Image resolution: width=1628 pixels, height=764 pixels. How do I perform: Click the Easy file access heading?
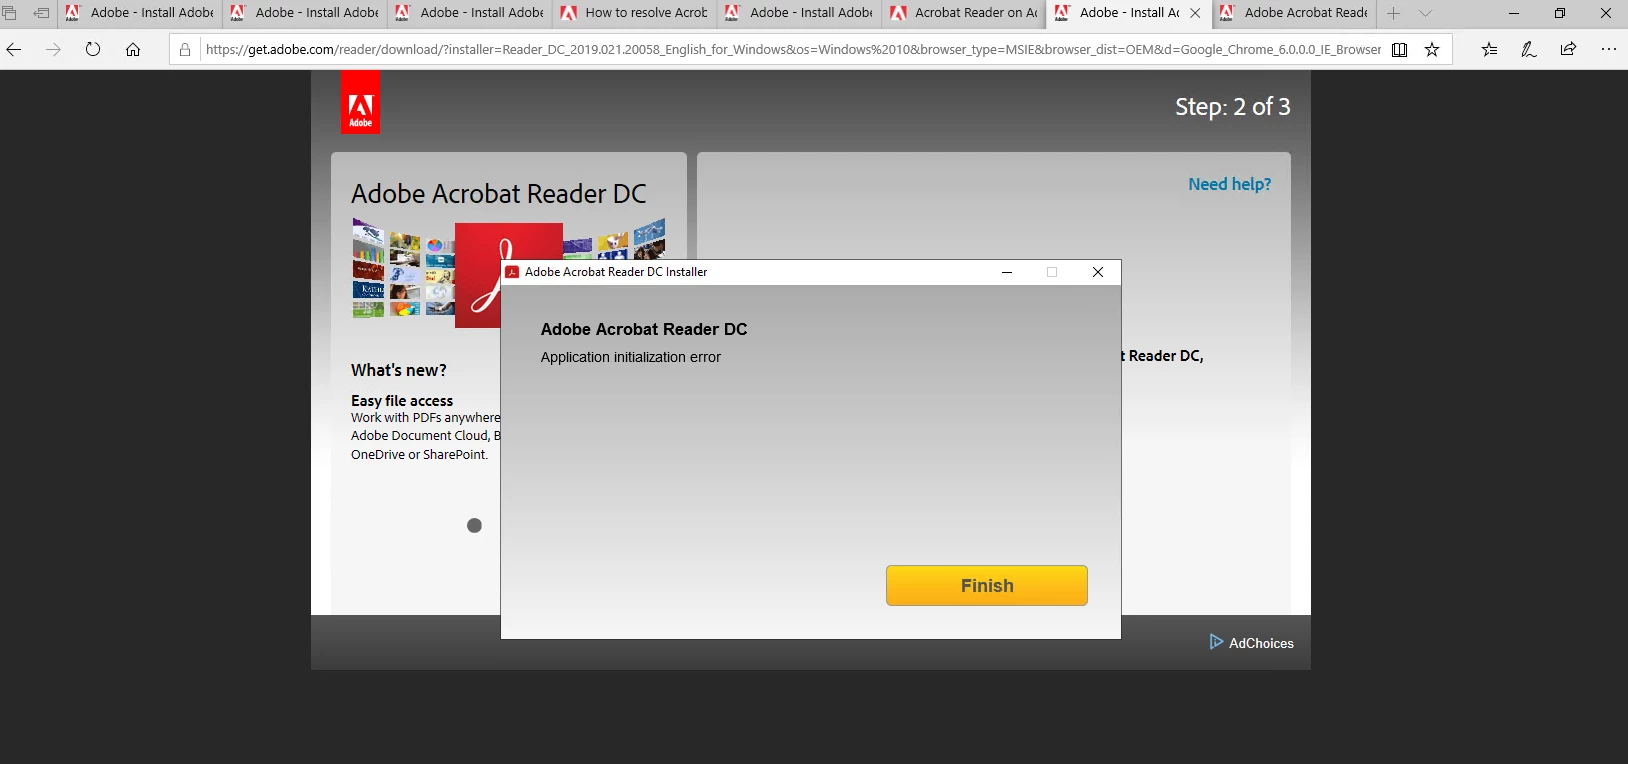[402, 400]
